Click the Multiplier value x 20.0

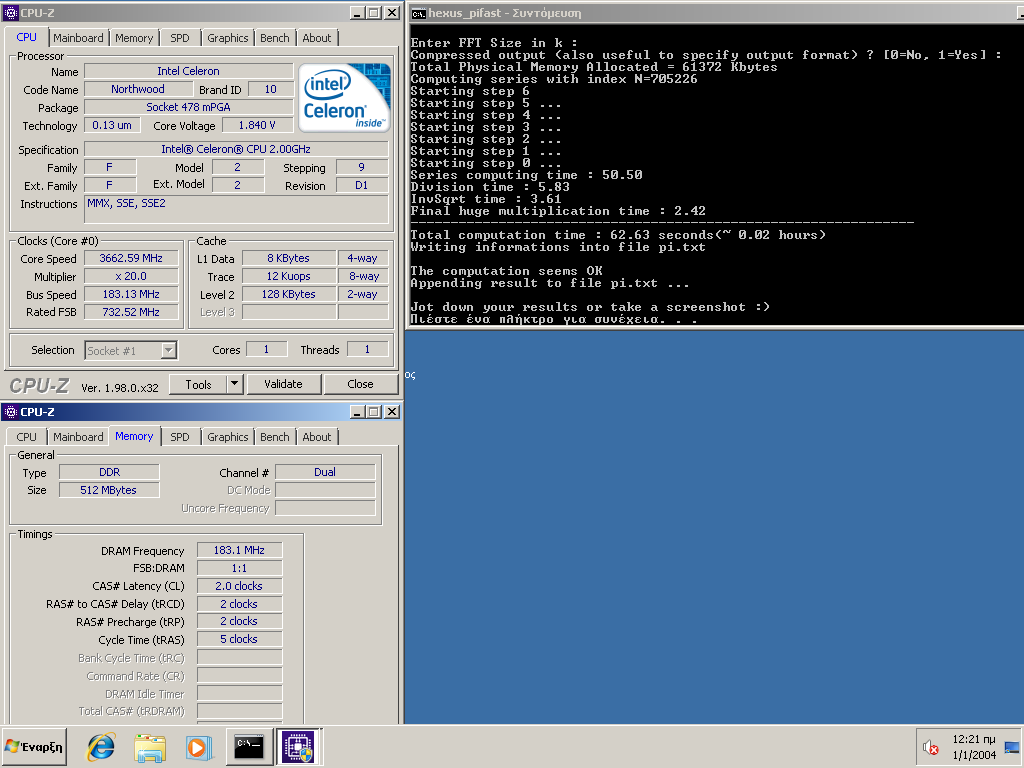(131, 276)
